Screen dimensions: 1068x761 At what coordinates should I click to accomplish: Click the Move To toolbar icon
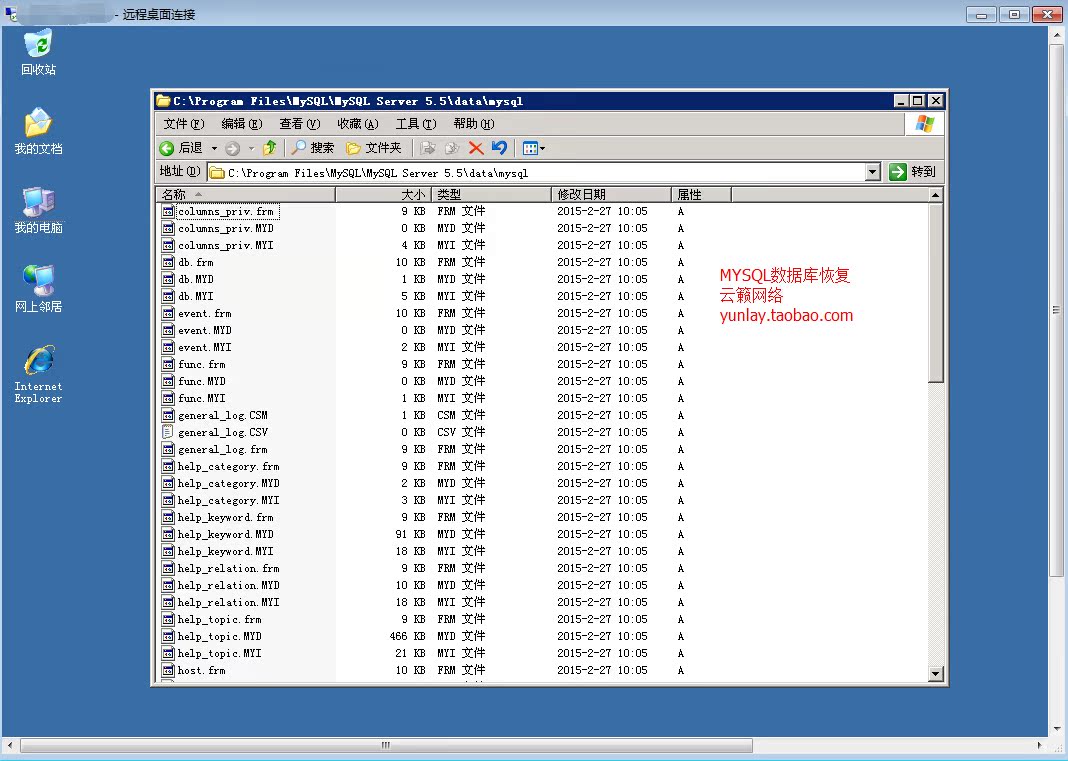428,148
